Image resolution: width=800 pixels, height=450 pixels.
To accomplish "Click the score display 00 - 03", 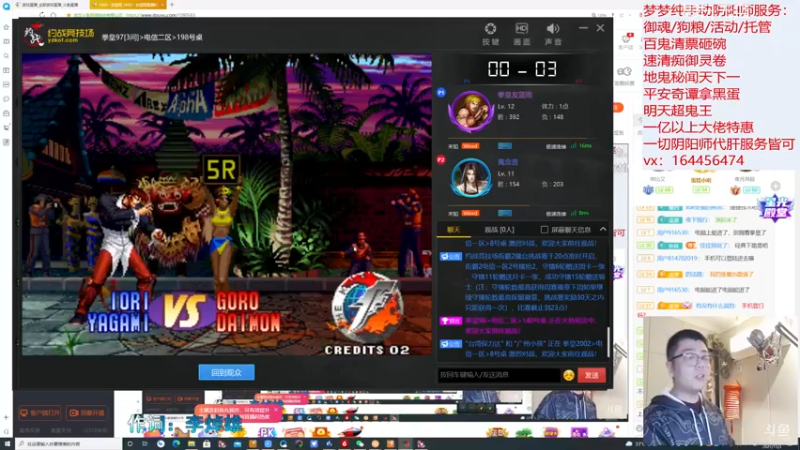I will [522, 69].
